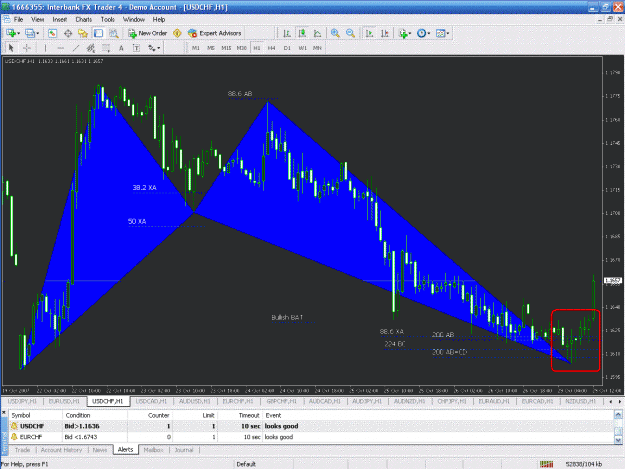Toggle the Terminal window icon
This screenshot has height=469, width=625.
tap(98, 33)
